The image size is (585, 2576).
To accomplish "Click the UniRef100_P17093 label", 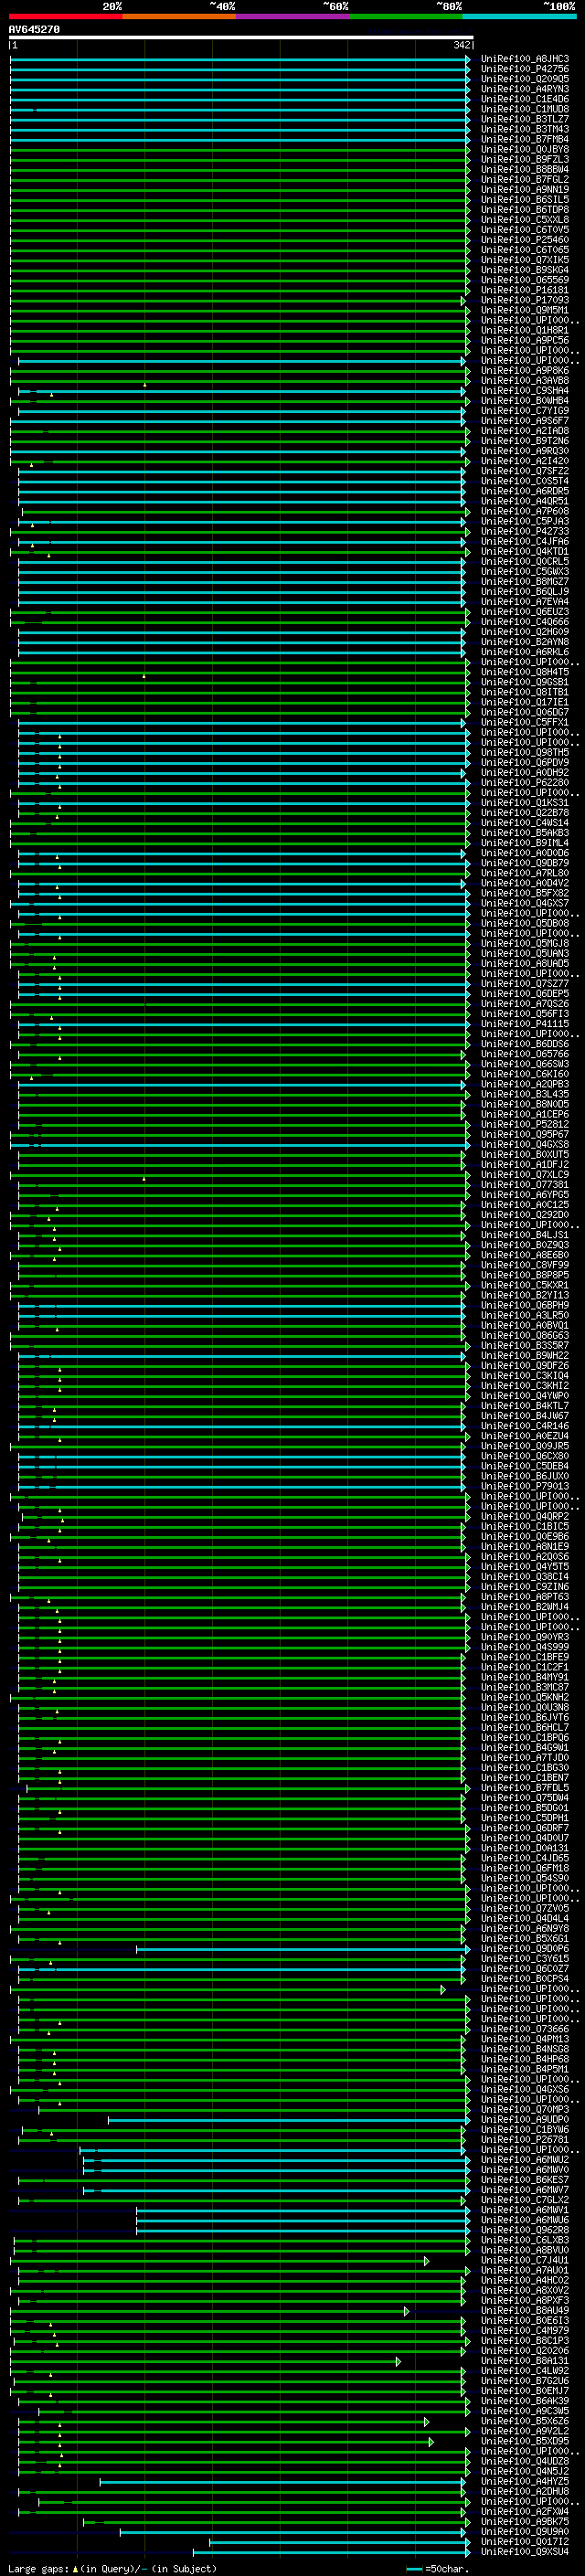I will [x=525, y=300].
